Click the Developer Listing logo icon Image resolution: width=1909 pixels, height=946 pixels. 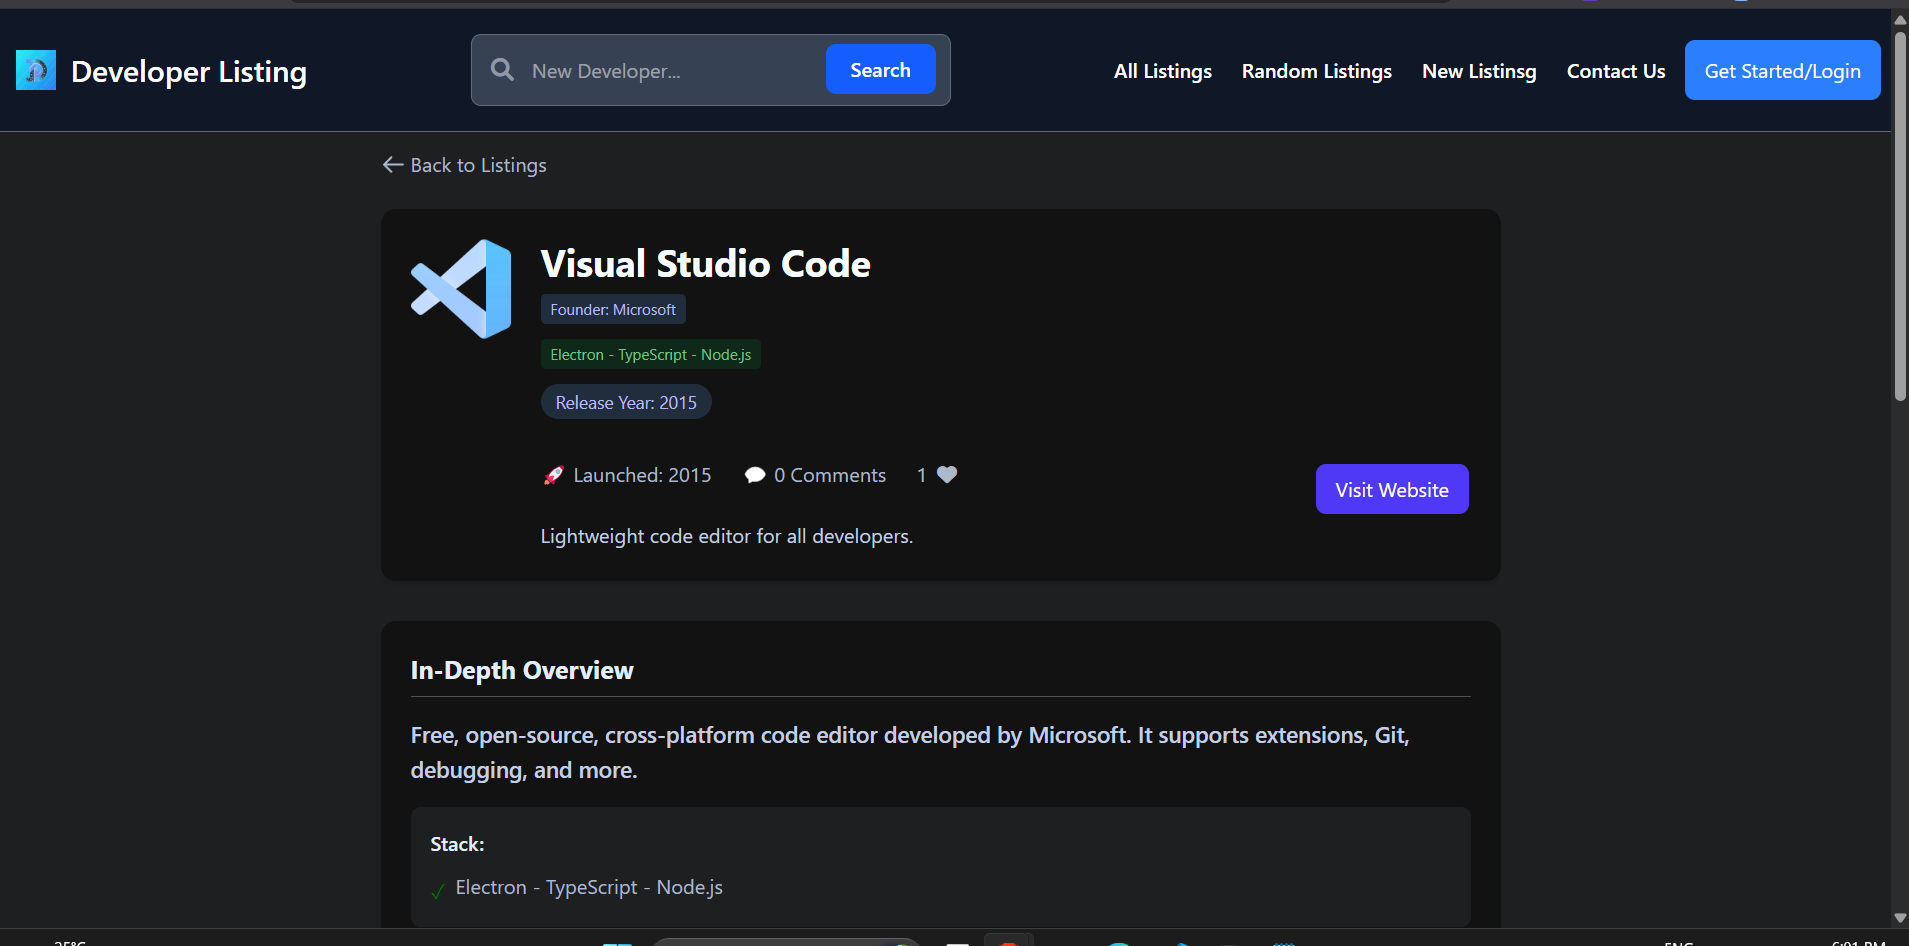coord(36,70)
